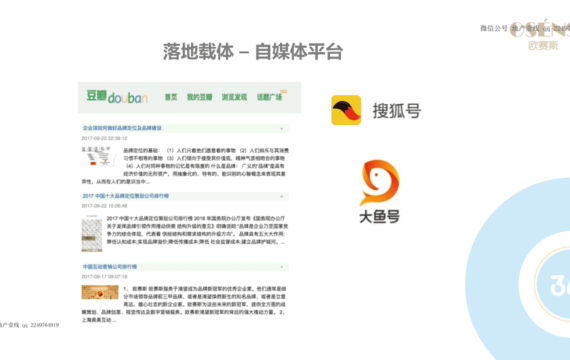Image resolution: width=570 pixels, height=360 pixels.
Task: Click the yellow 搜狐号 fox icon
Action: click(x=346, y=110)
